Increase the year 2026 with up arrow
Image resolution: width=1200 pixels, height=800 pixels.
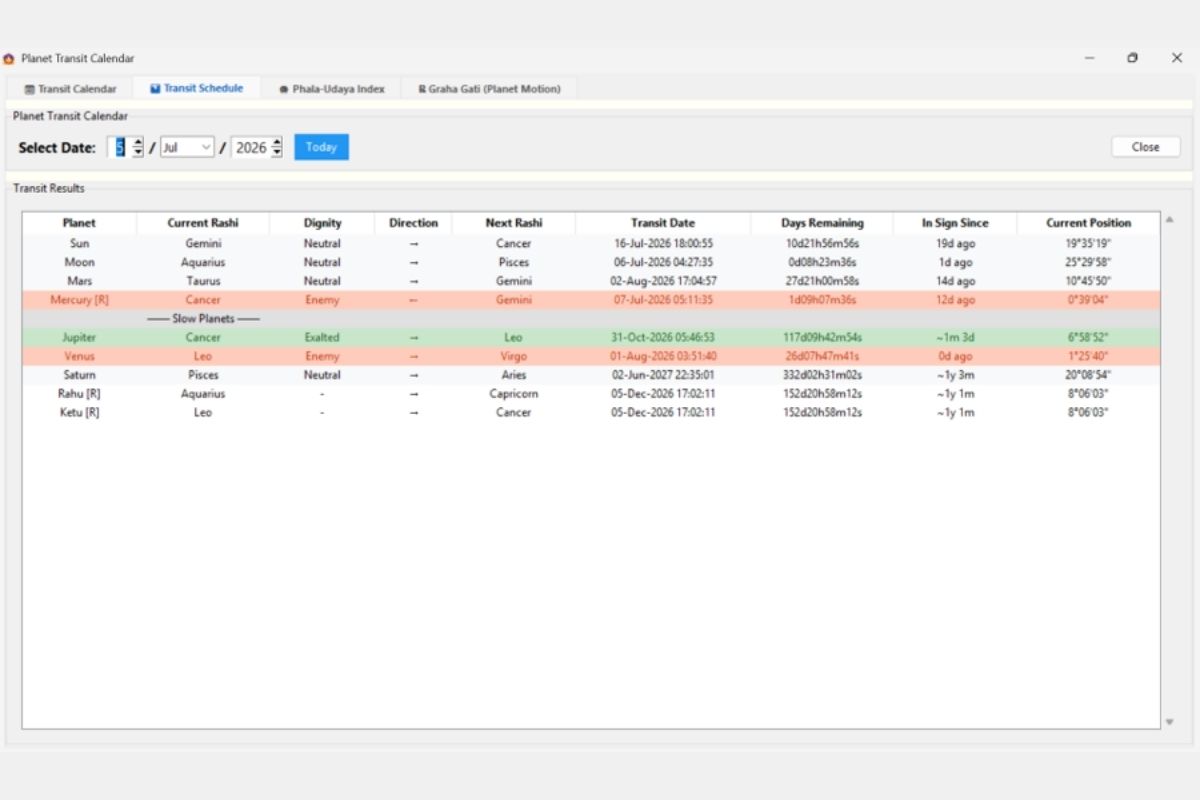(x=276, y=142)
